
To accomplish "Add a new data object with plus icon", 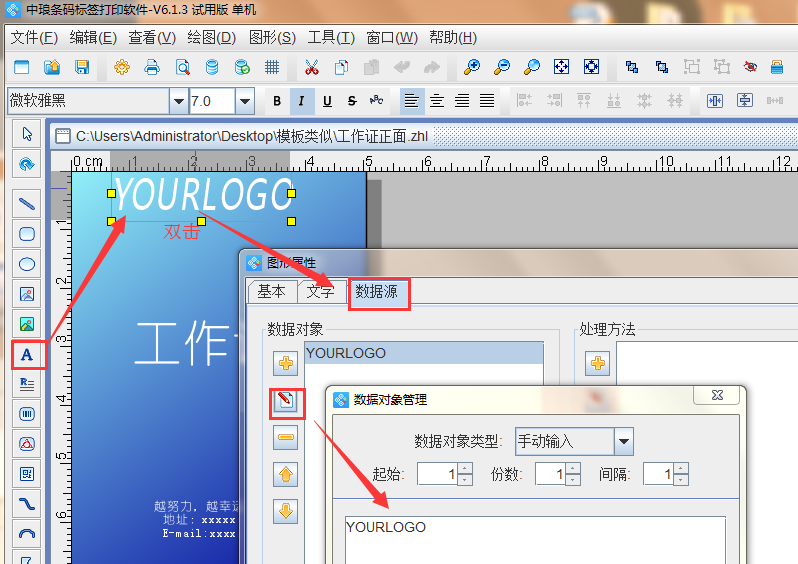I will coord(286,363).
